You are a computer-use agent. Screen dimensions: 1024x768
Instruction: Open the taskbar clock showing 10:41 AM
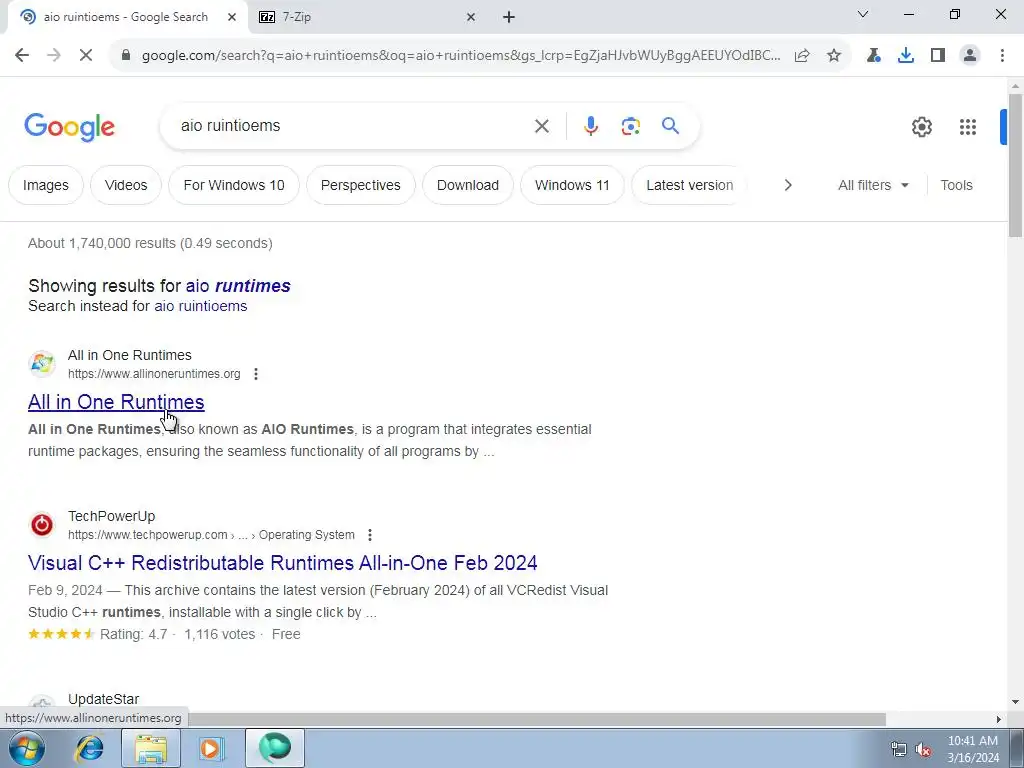point(972,749)
